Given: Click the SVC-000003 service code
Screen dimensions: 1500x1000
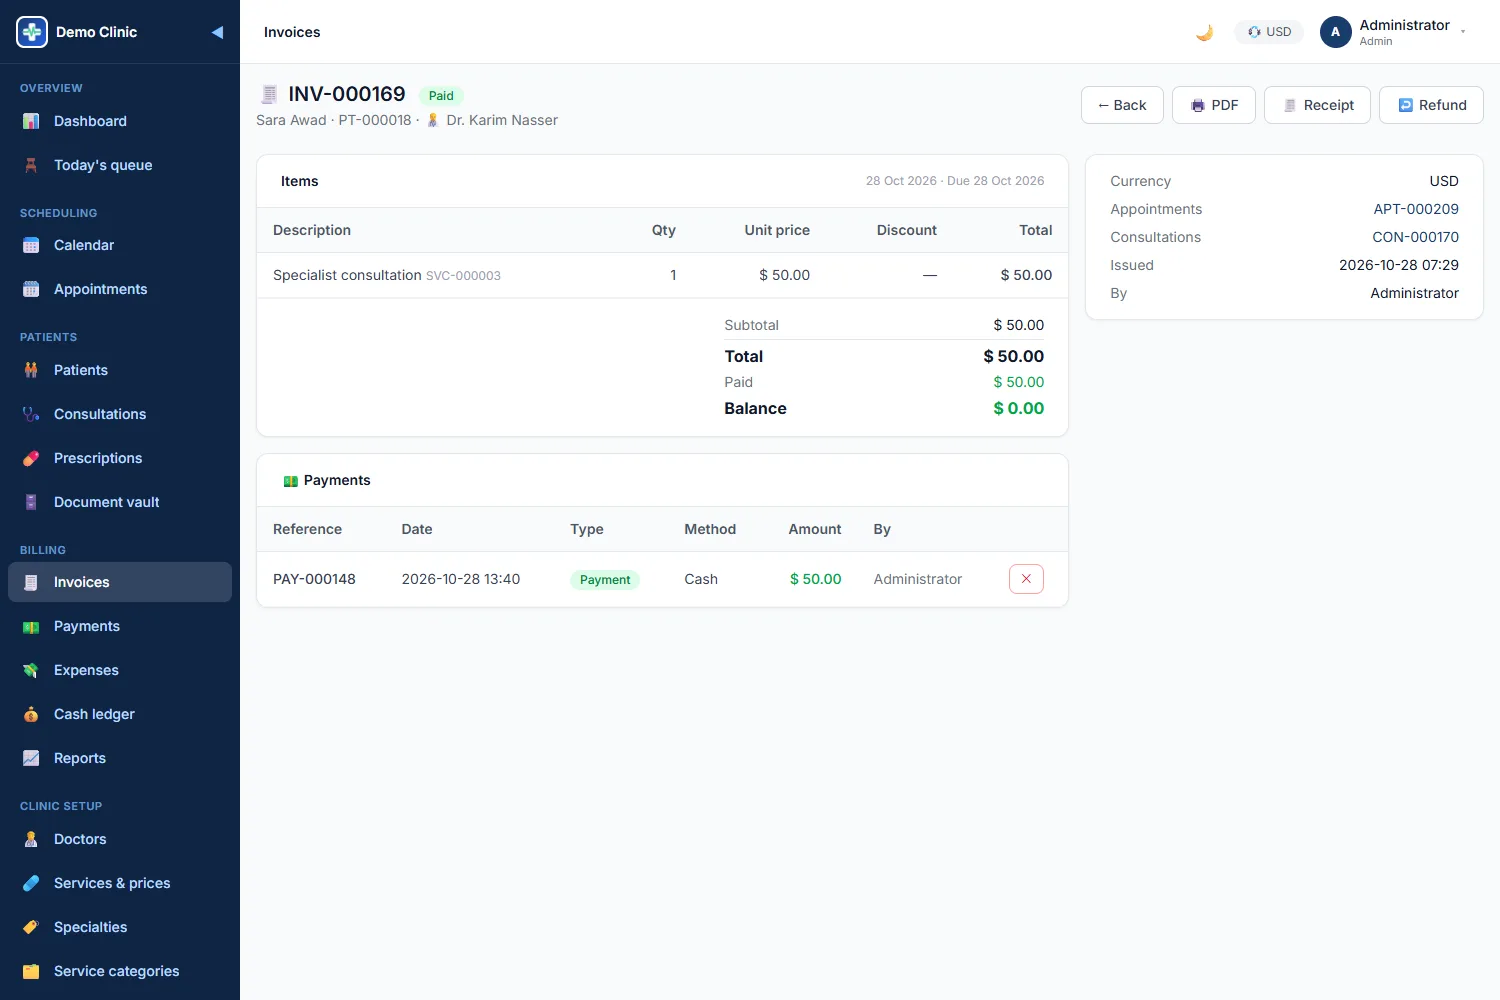Looking at the screenshot, I should (463, 276).
